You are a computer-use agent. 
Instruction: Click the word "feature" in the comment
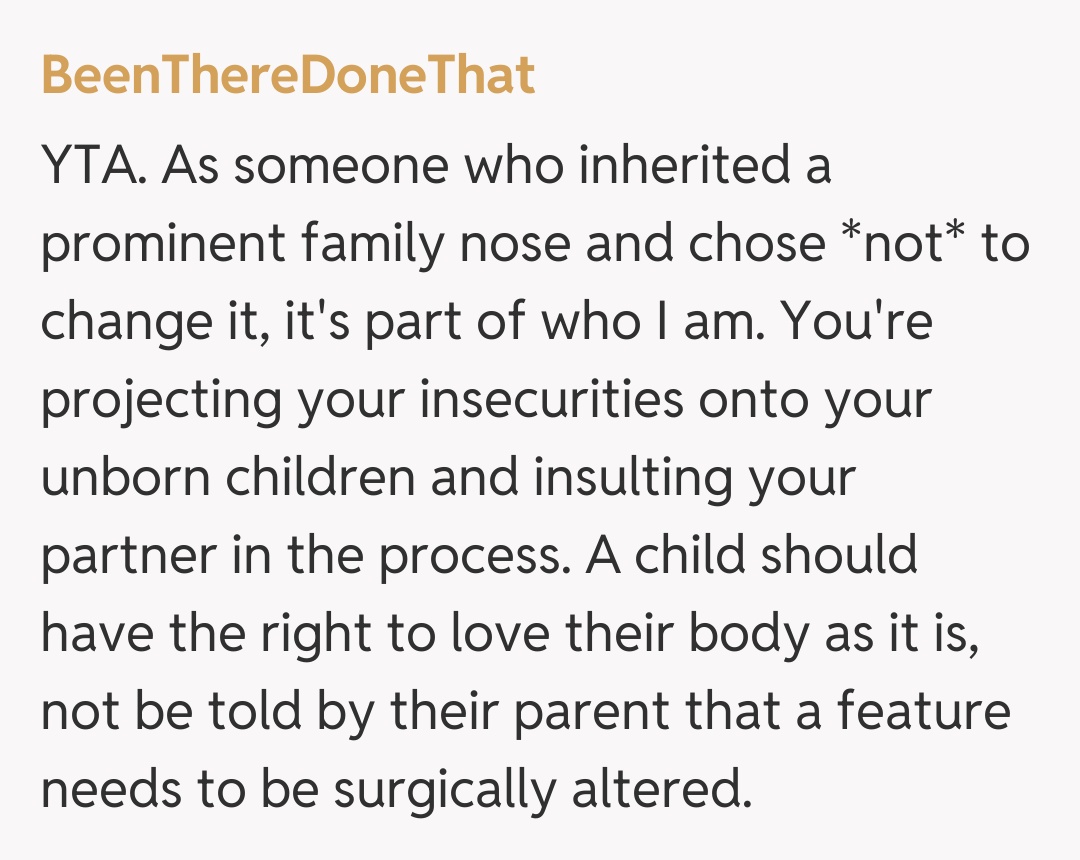(923, 710)
